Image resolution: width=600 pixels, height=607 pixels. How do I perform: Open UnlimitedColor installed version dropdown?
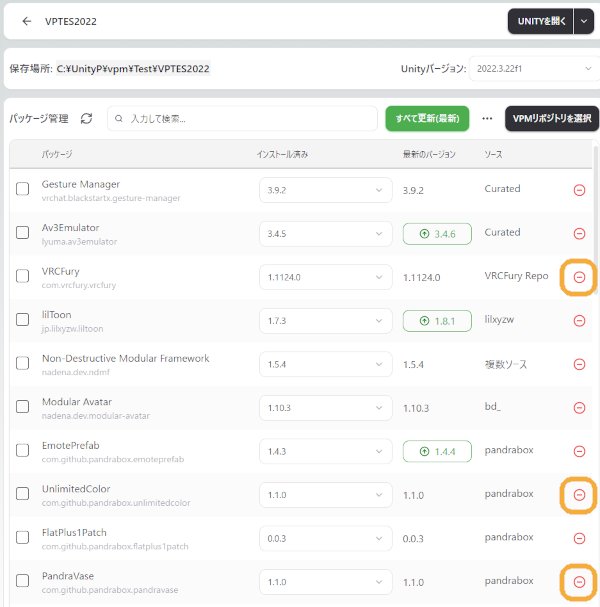coord(326,495)
